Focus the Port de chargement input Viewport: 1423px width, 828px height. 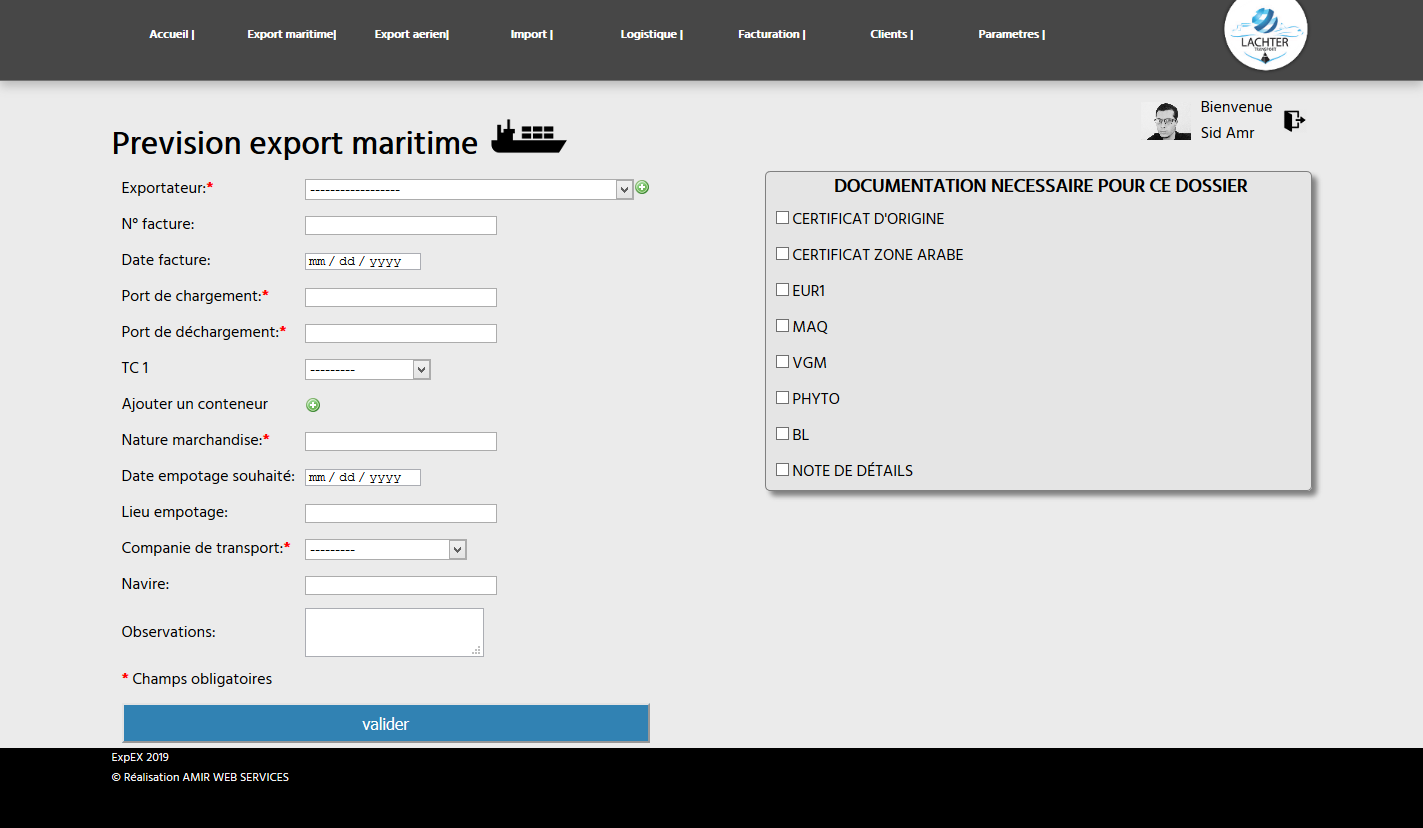[x=400, y=298]
